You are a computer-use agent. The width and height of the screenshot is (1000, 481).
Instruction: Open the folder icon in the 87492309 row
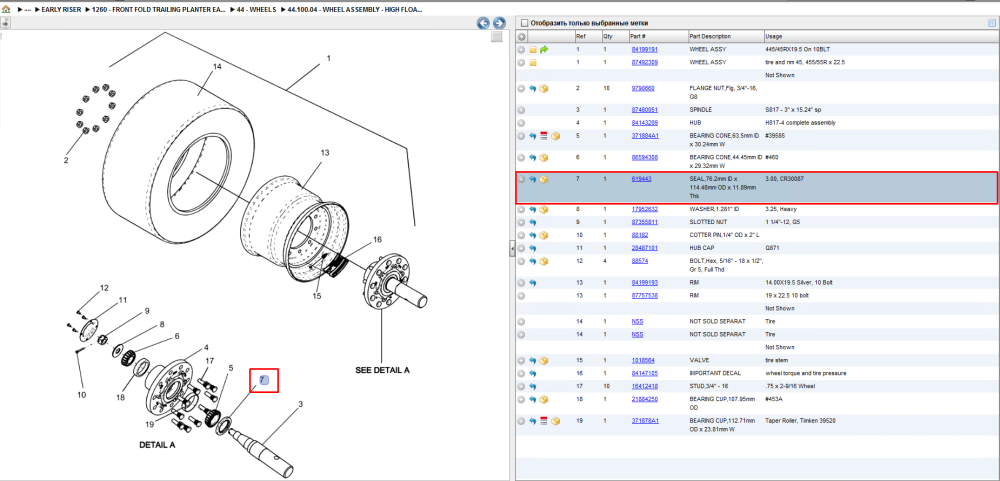pyautogui.click(x=533, y=63)
